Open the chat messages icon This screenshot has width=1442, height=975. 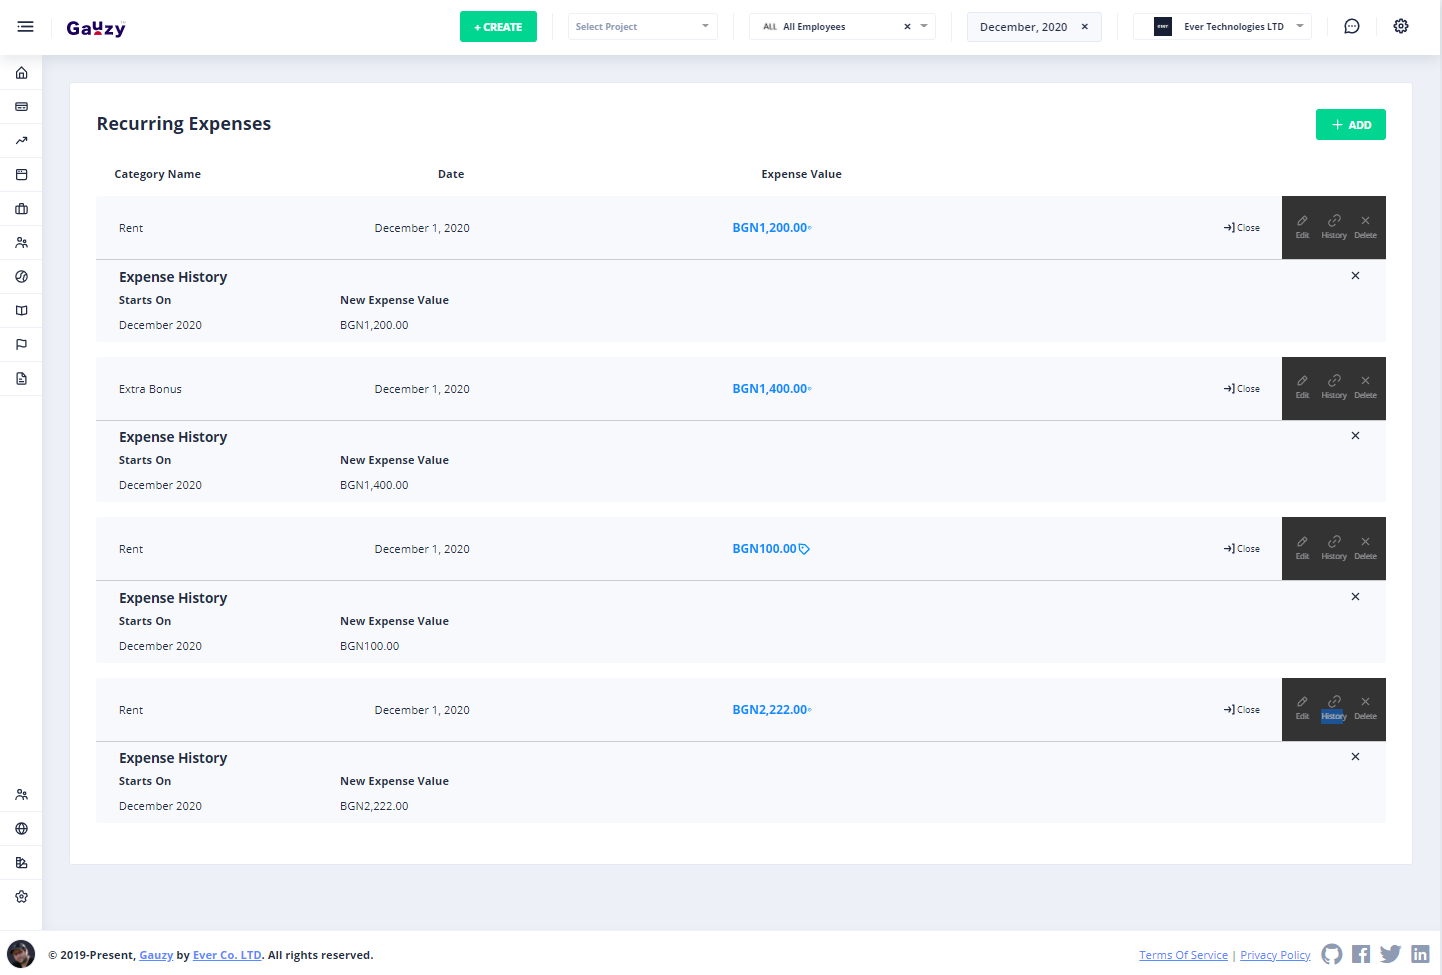click(x=1351, y=27)
